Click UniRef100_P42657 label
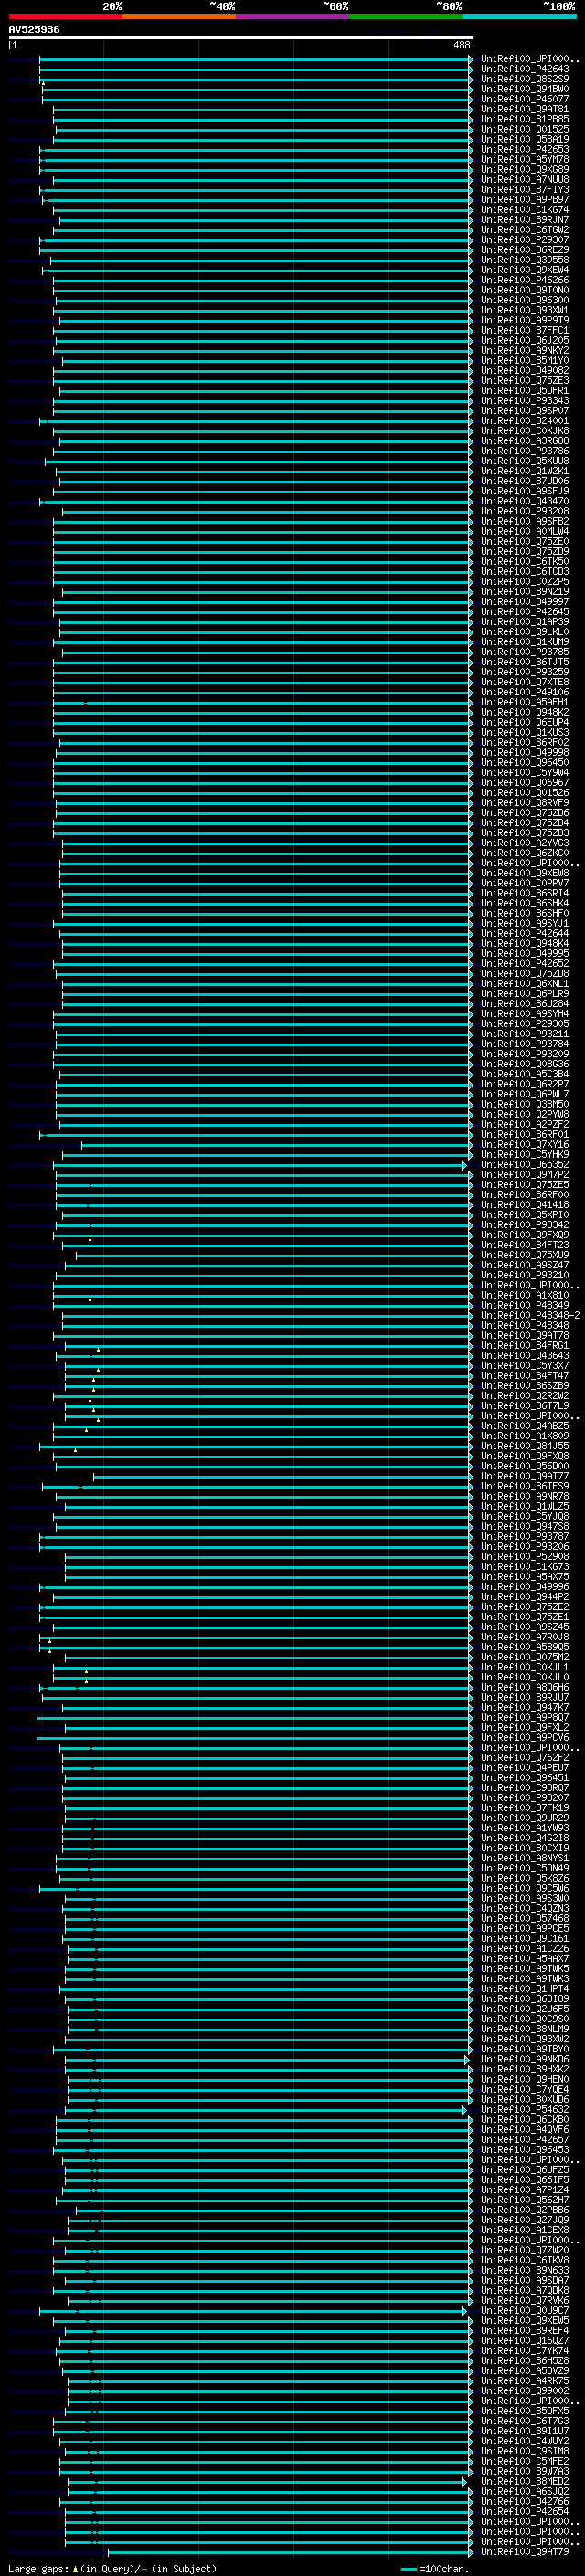Image resolution: width=585 pixels, height=2576 pixels. 525,2139
